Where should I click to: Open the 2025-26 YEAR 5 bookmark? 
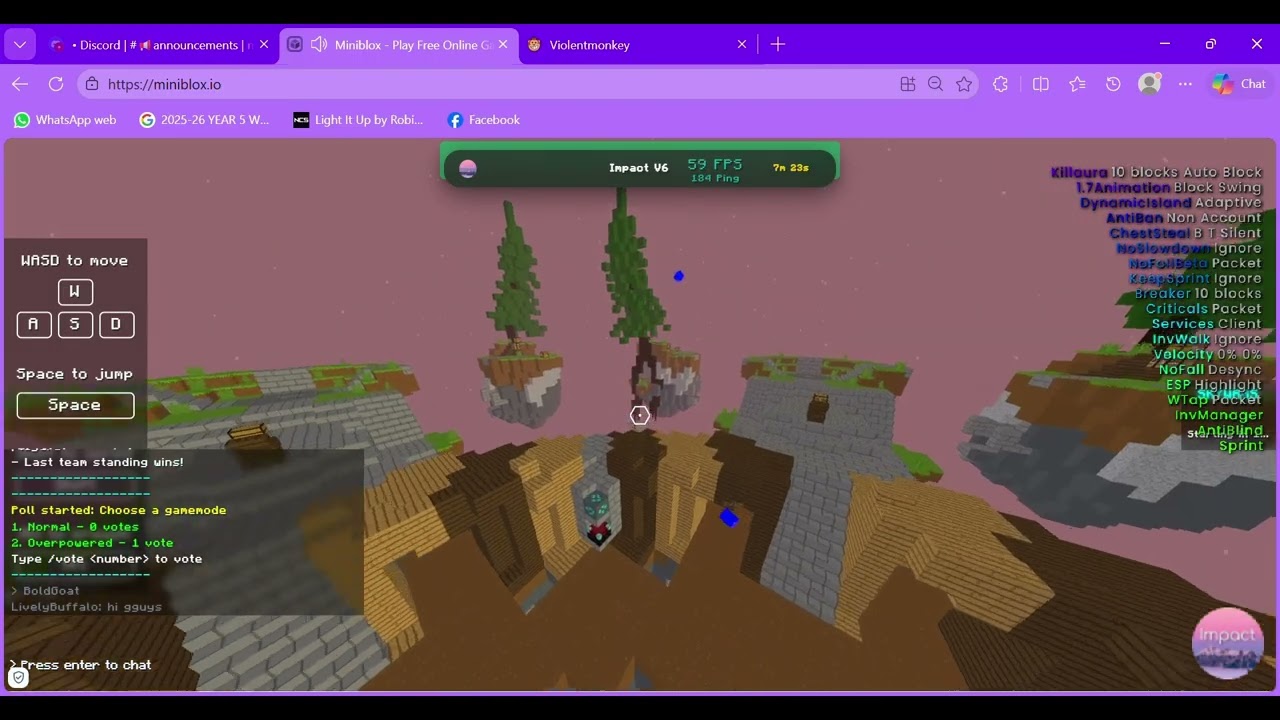coord(204,120)
